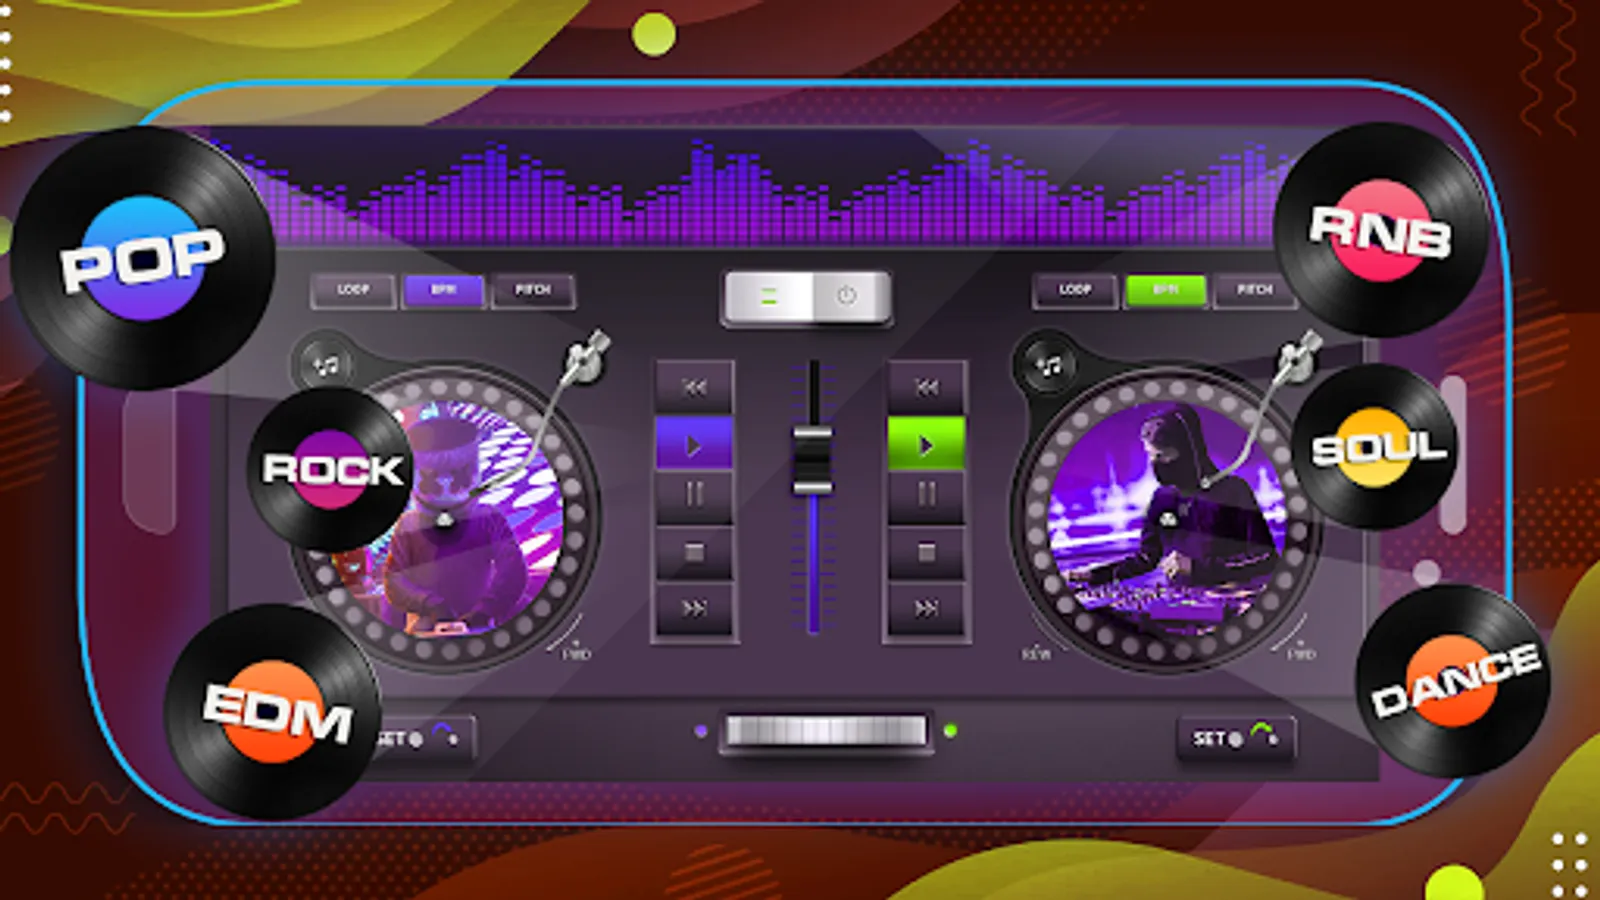Click the green dot right of crossfader

(x=951, y=732)
